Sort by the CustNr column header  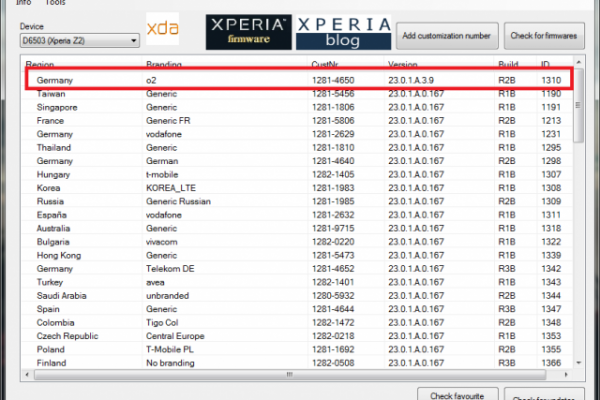(324, 64)
